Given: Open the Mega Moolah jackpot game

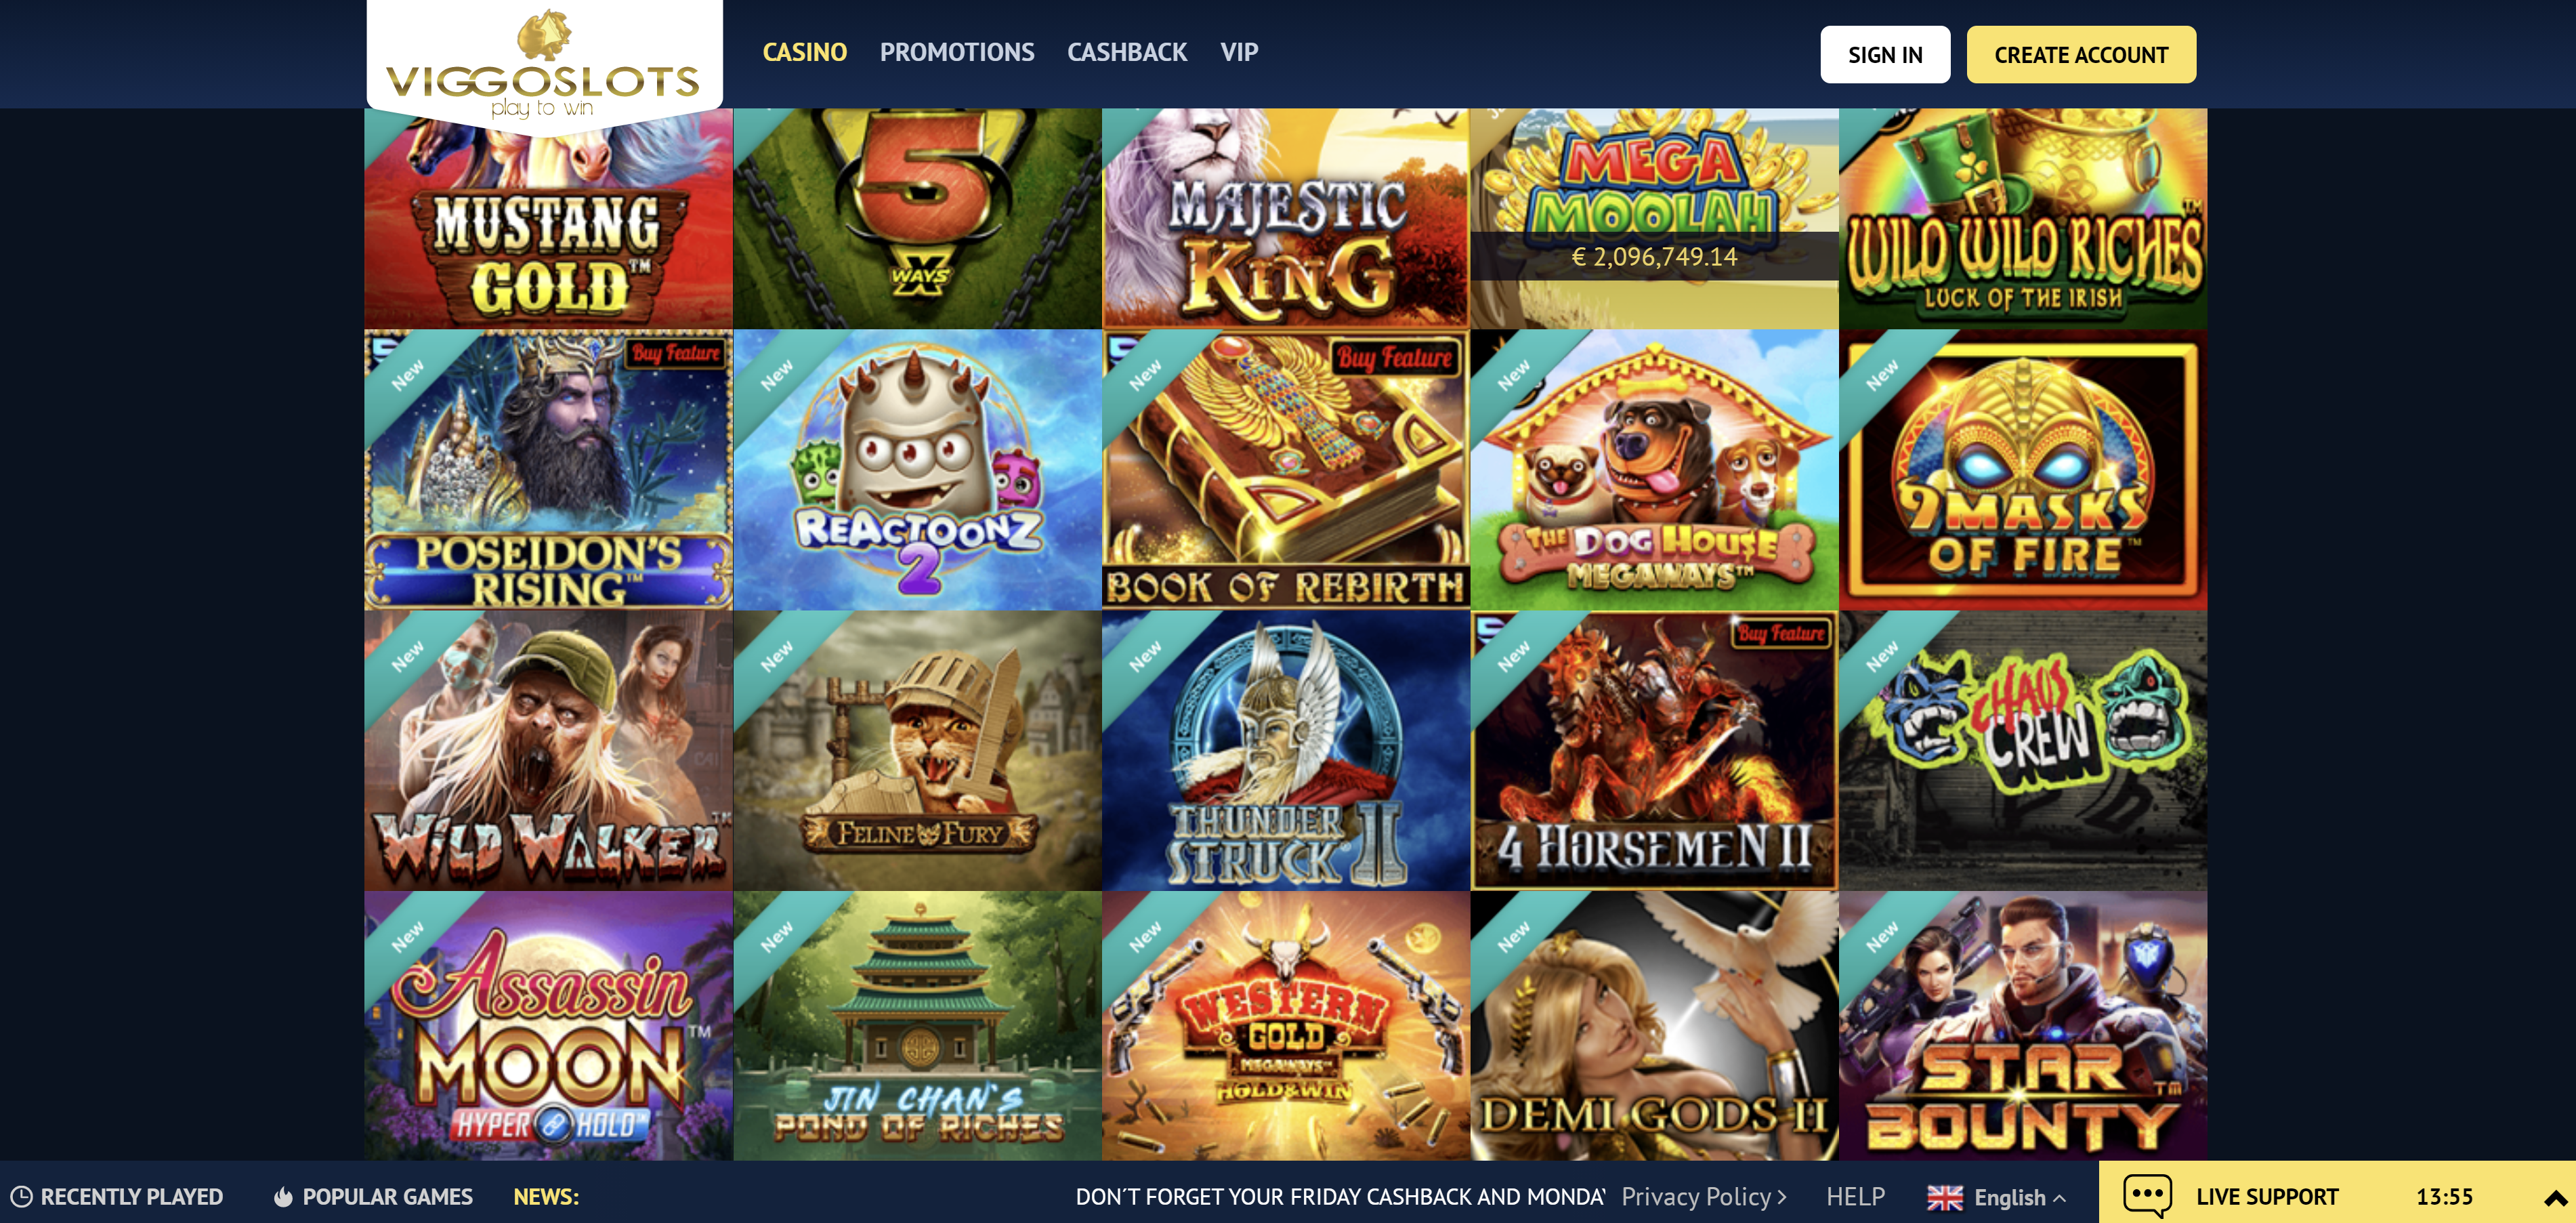Looking at the screenshot, I should coord(1654,218).
